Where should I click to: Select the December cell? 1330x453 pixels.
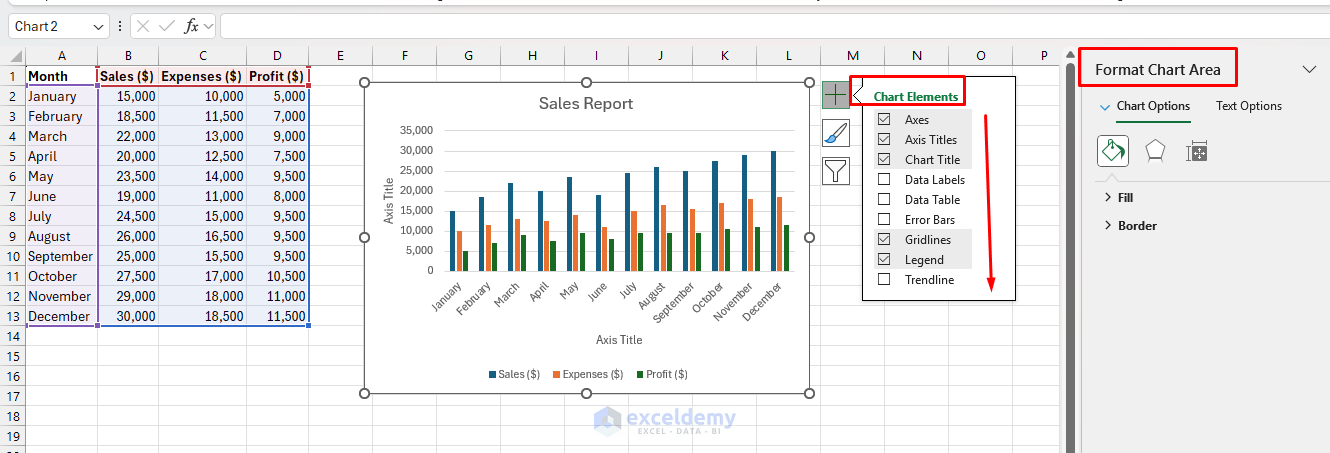tap(61, 316)
